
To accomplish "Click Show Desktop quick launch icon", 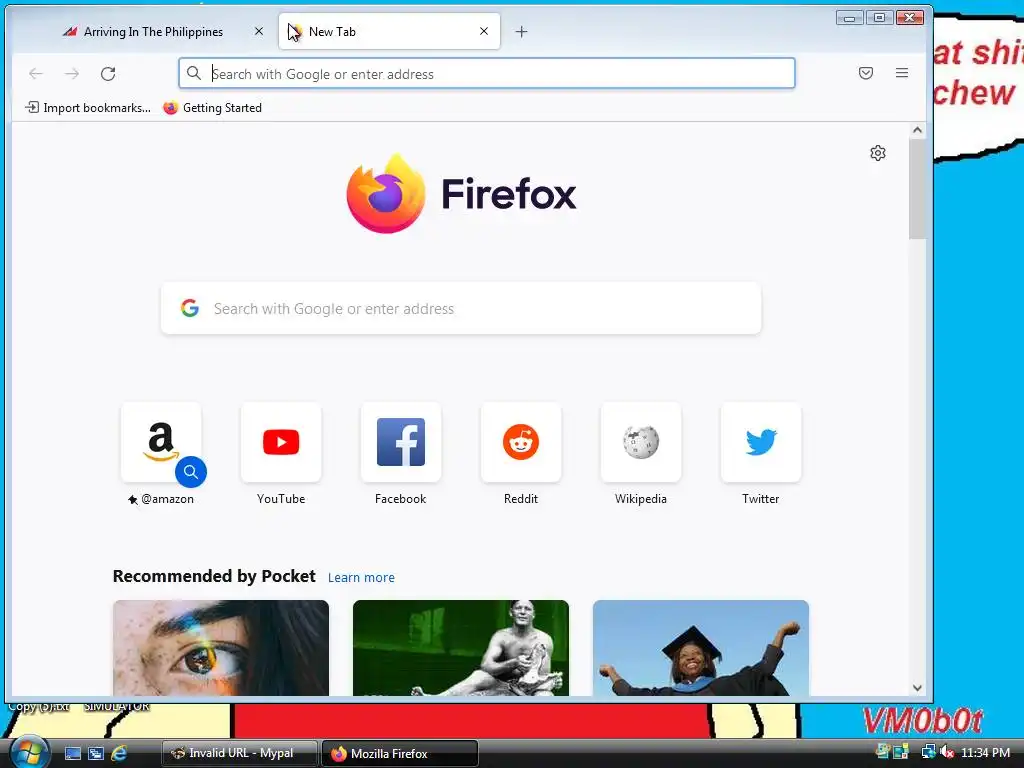I will click(73, 754).
